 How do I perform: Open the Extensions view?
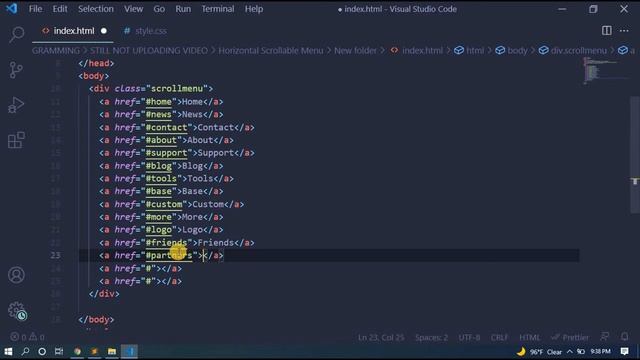tap(16, 140)
